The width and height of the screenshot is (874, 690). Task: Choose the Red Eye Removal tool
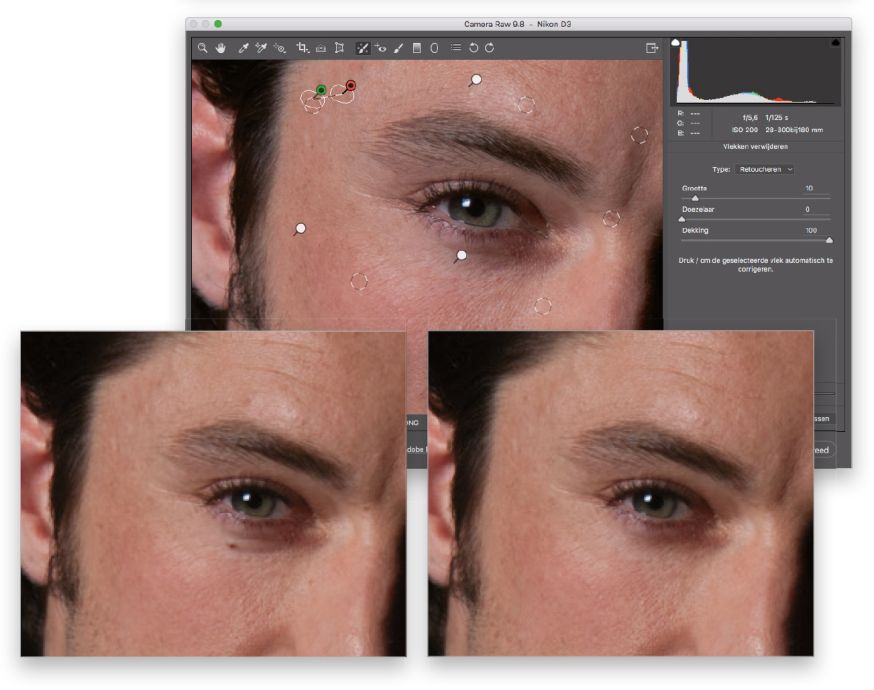[x=381, y=47]
